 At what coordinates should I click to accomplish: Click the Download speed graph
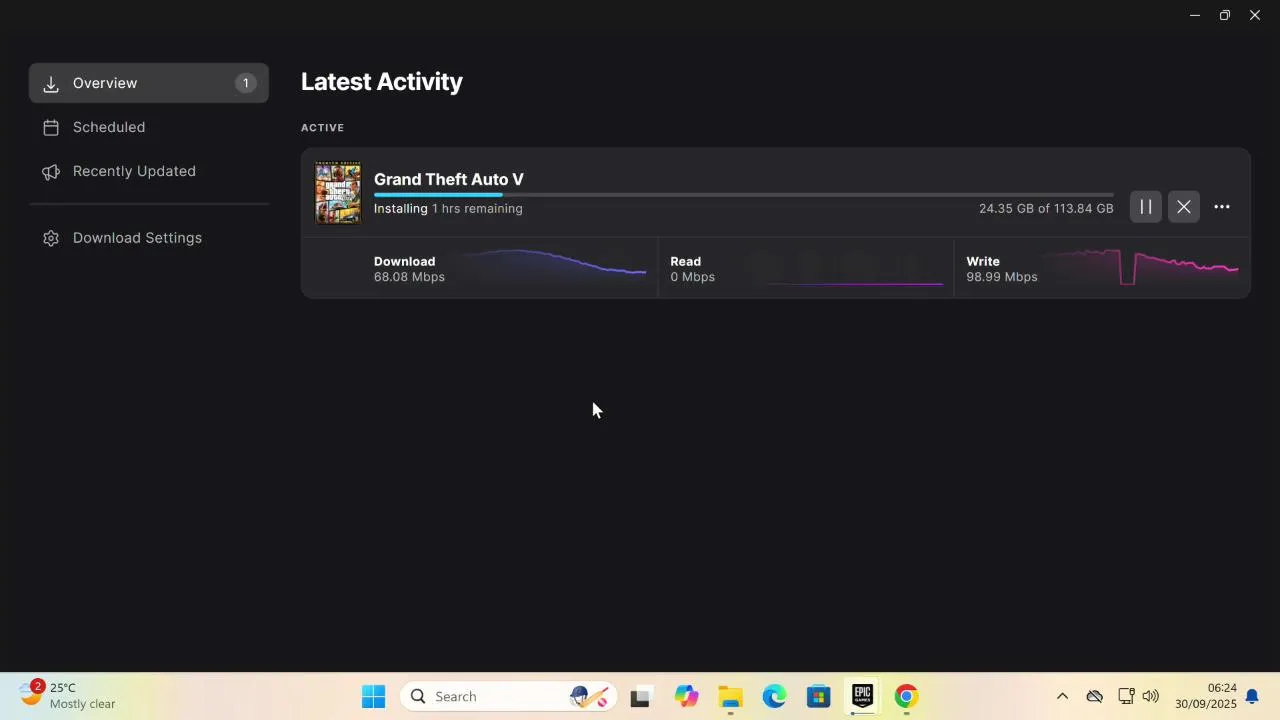point(552,263)
